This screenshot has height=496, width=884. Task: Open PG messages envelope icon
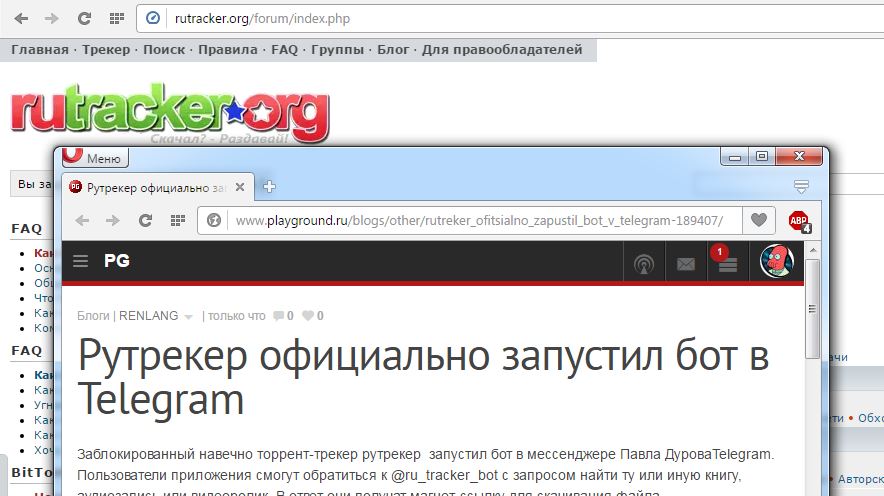pyautogui.click(x=686, y=264)
